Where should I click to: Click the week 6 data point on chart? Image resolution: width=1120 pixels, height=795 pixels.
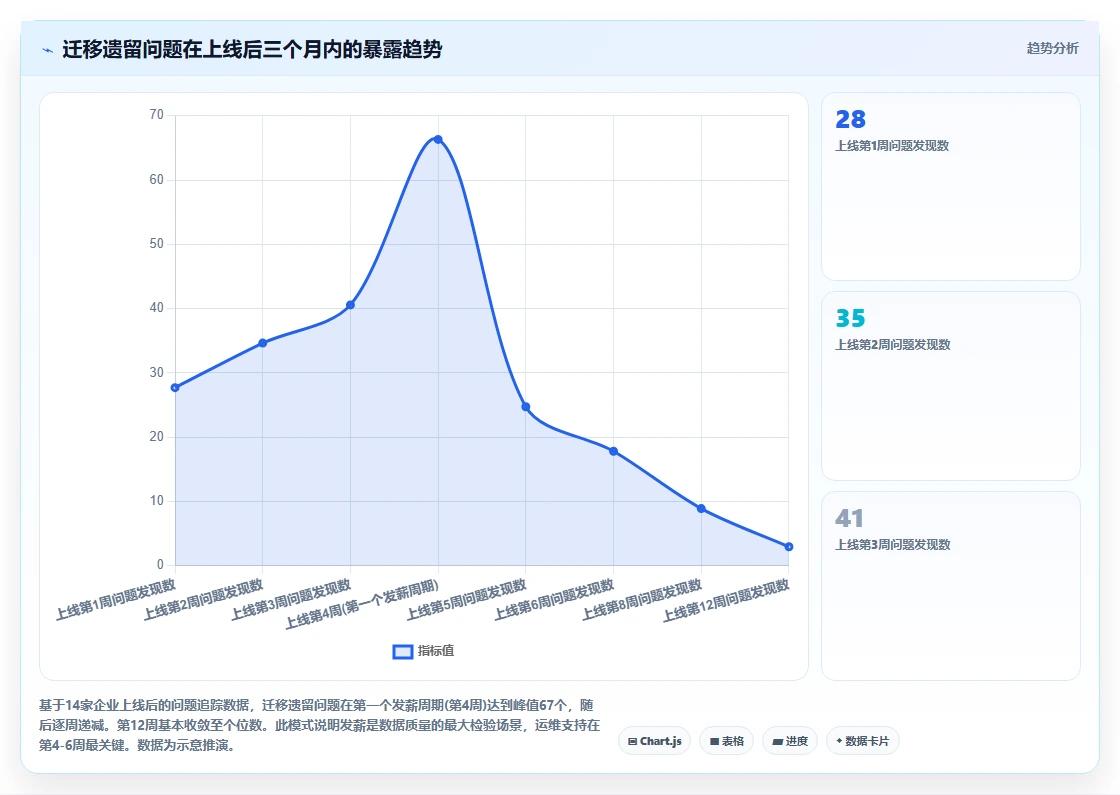[614, 451]
